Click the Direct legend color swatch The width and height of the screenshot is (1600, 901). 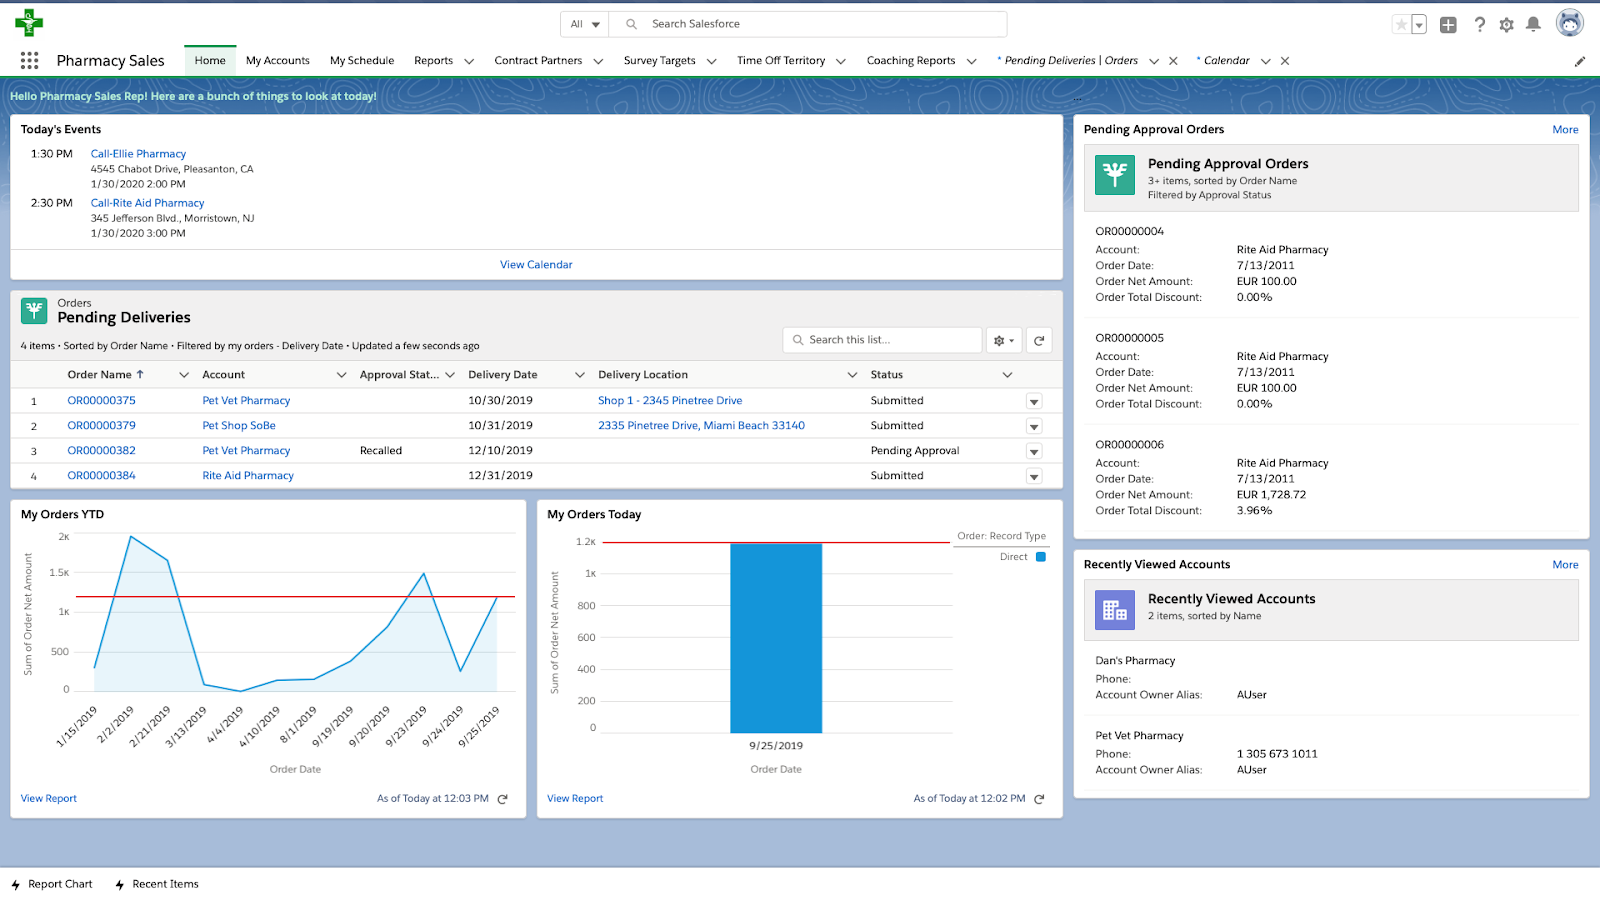pos(1041,557)
